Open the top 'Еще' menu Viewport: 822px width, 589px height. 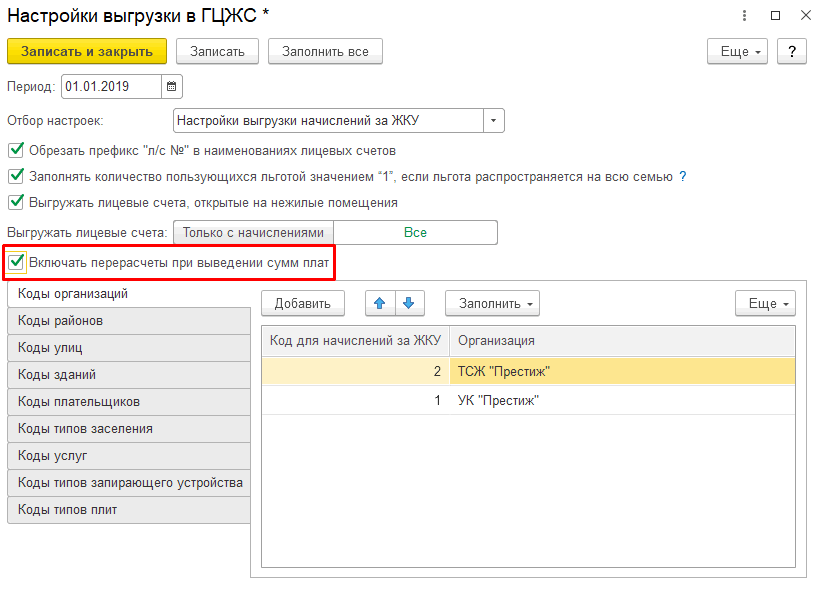click(736, 52)
